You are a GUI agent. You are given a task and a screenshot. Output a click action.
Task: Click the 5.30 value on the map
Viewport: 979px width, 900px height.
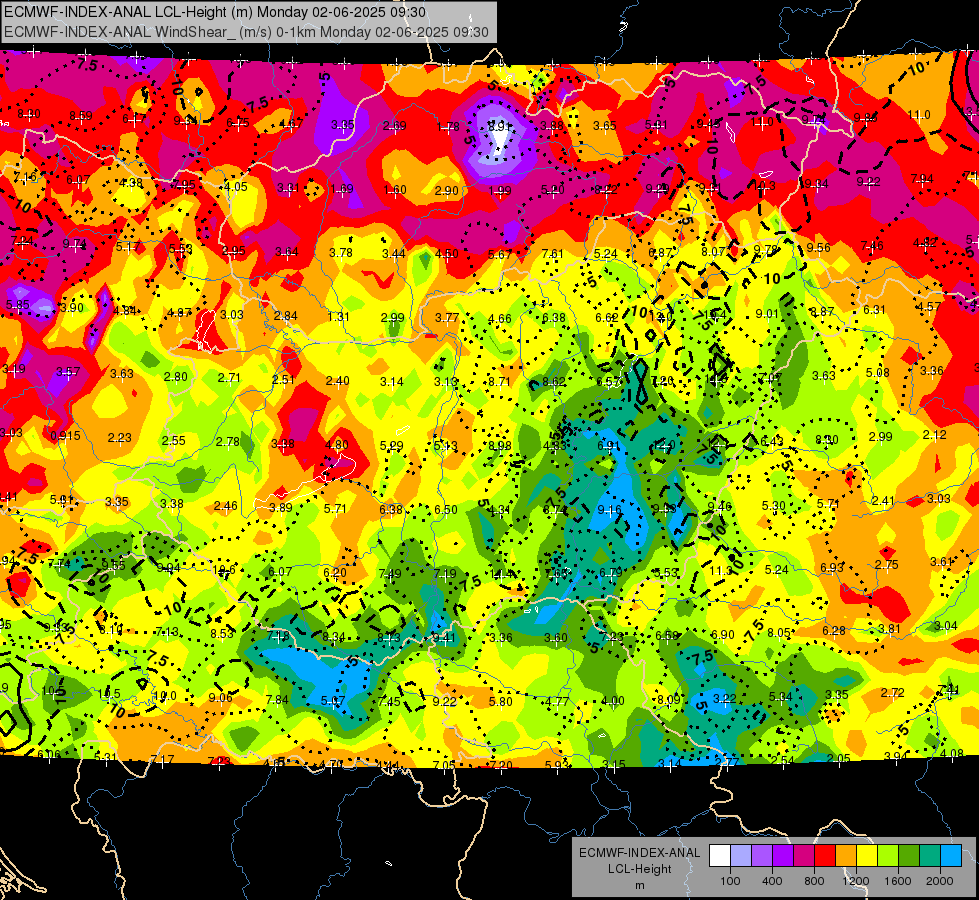[x=774, y=506]
